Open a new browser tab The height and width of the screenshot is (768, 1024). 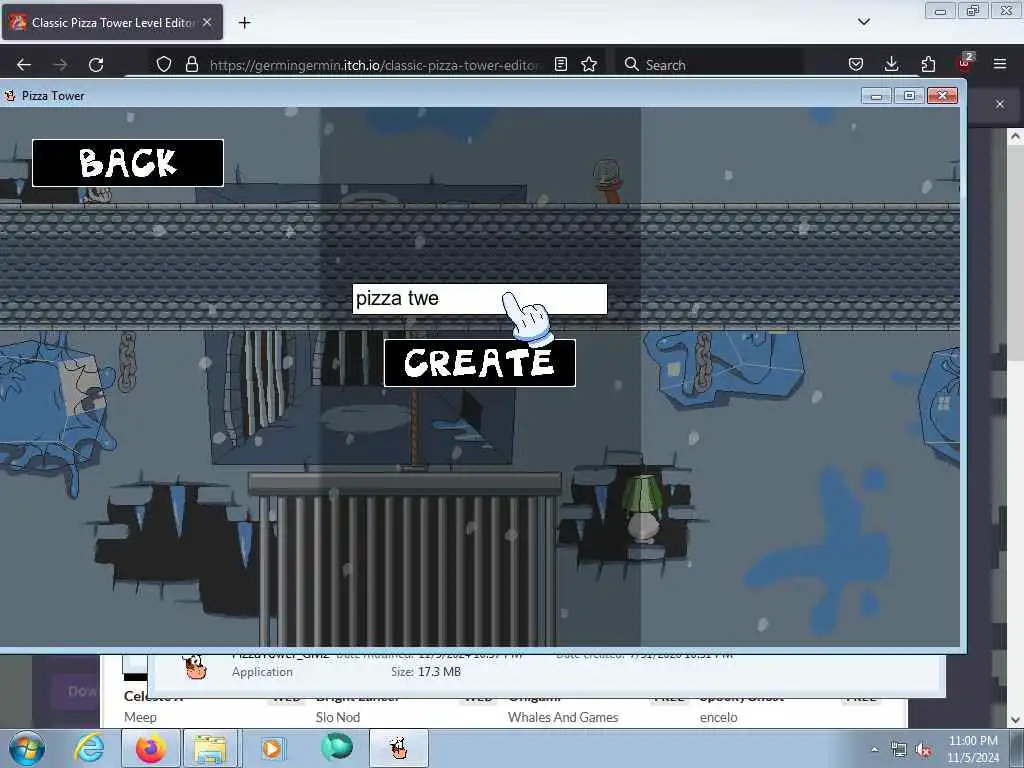[x=244, y=23]
